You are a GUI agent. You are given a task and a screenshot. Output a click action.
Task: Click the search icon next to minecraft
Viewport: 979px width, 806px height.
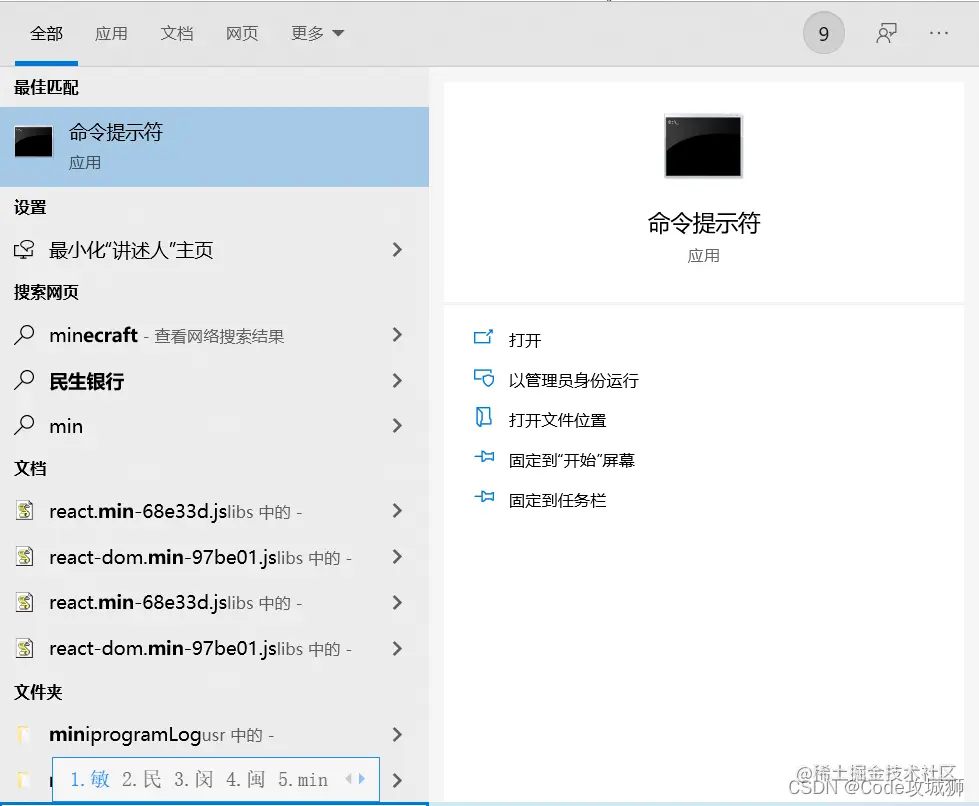24,335
